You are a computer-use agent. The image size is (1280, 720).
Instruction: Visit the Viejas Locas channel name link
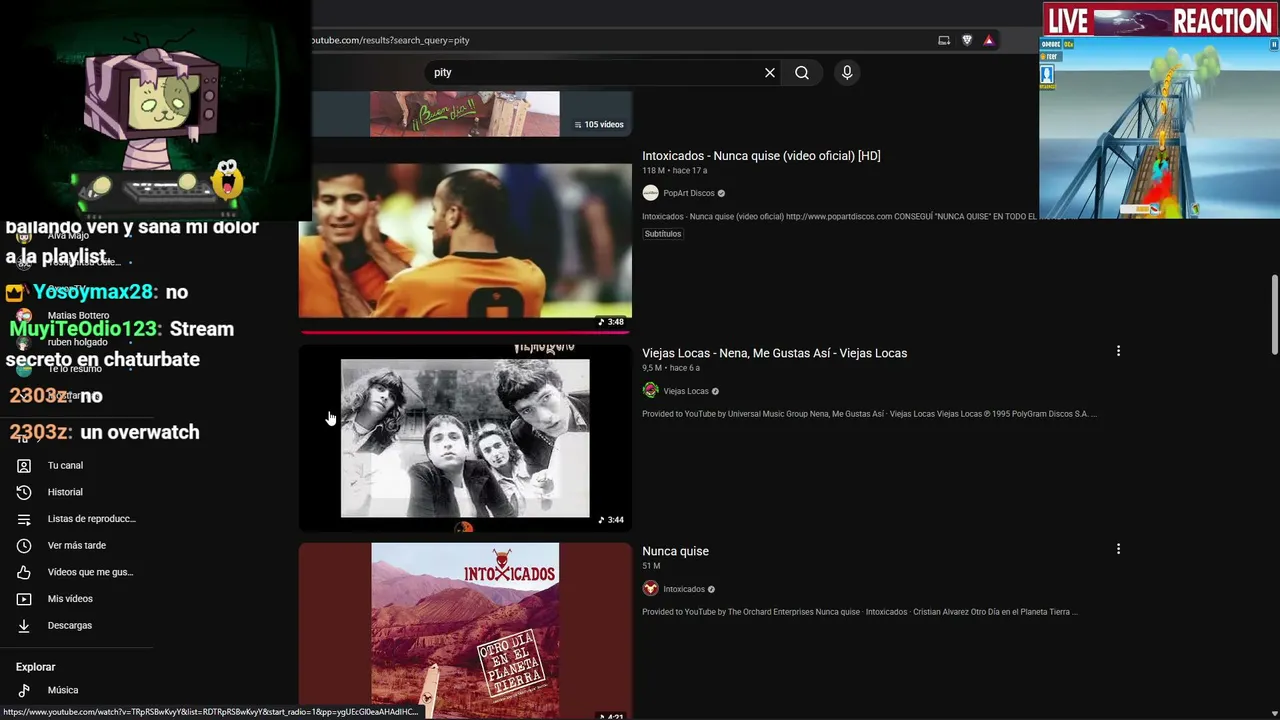[686, 391]
